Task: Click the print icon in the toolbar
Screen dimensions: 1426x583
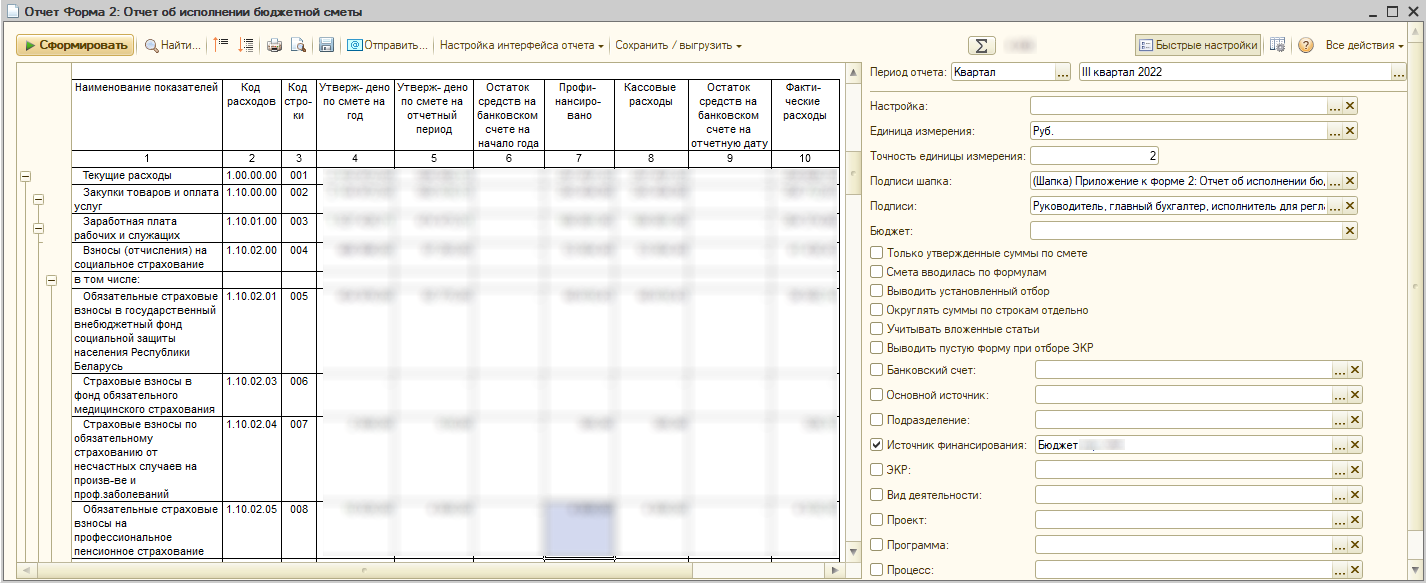Action: coord(274,45)
